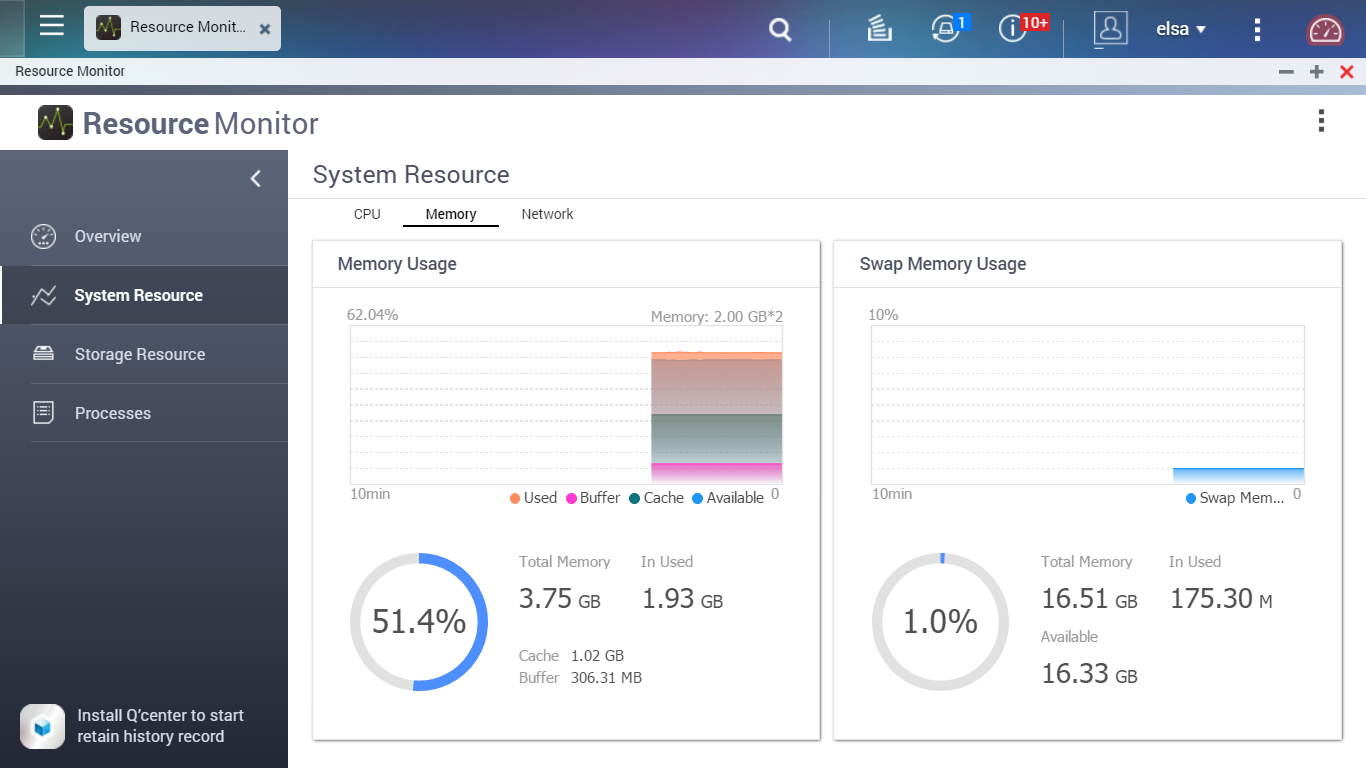Switch to the CPU tab
This screenshot has height=768, width=1366.
coord(367,214)
